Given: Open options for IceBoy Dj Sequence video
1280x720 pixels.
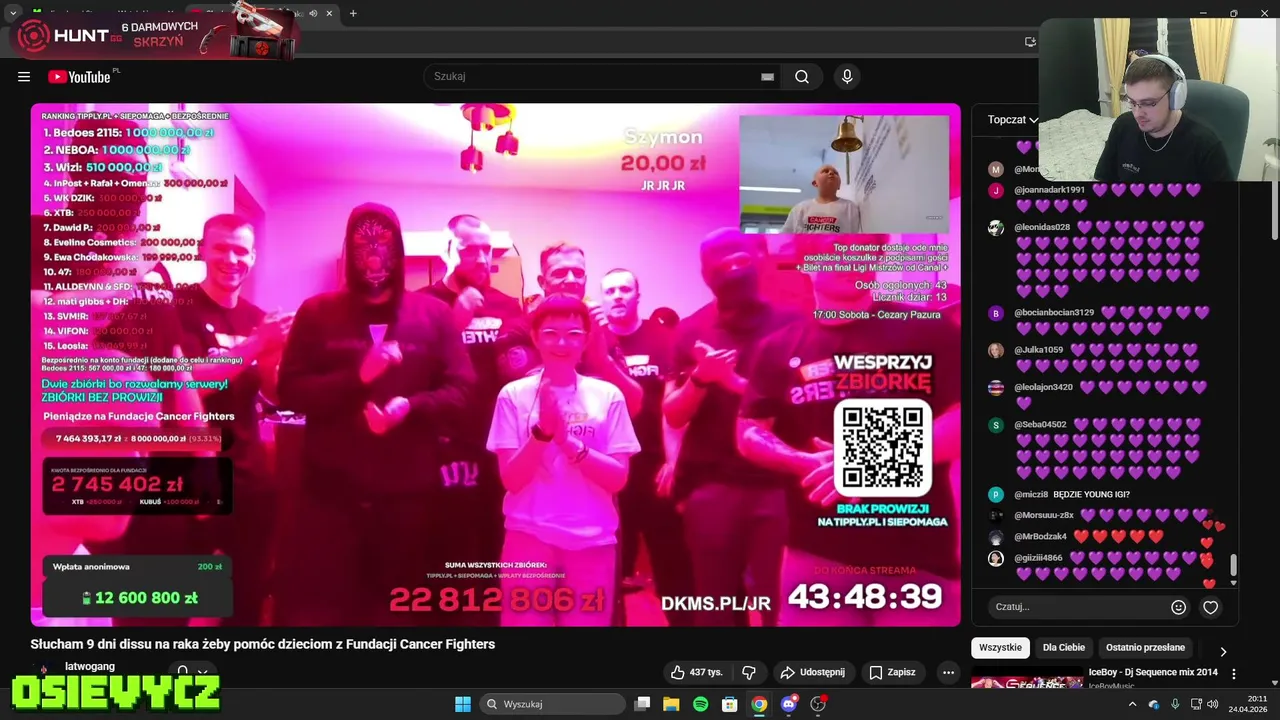Looking at the screenshot, I should pyautogui.click(x=1234, y=674).
